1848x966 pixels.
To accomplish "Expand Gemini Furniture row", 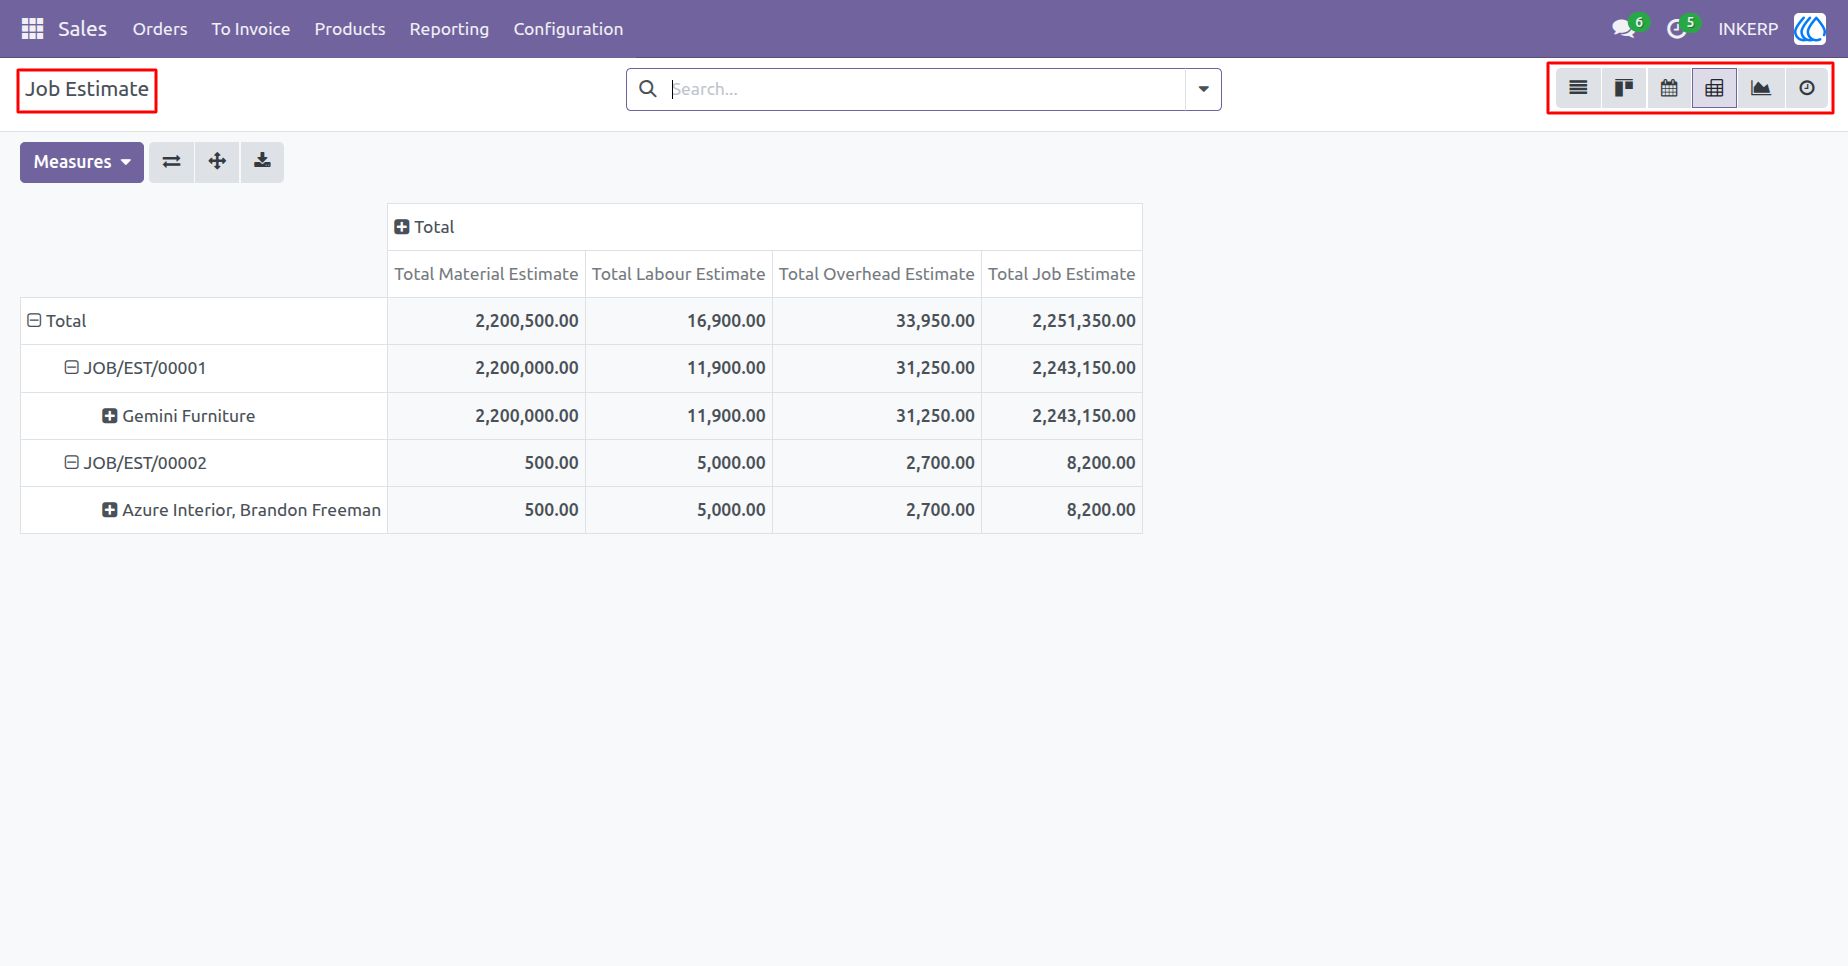I will [110, 415].
